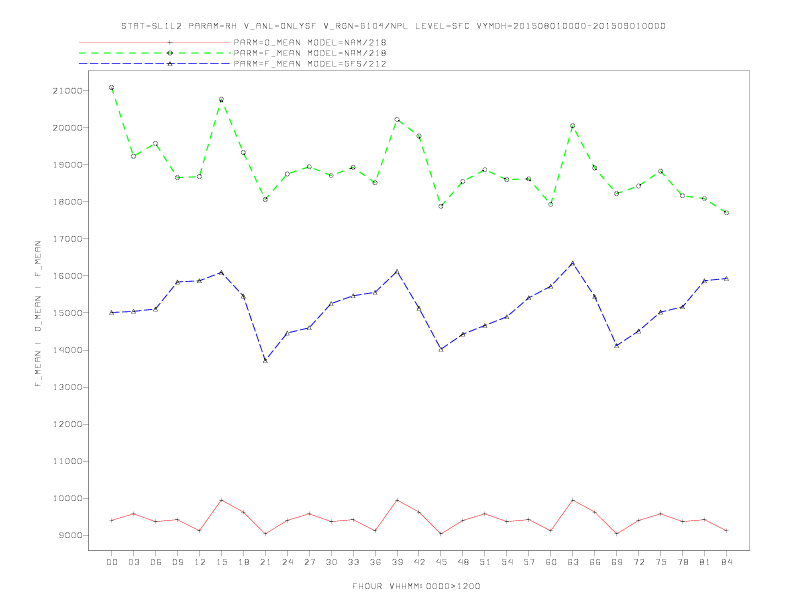The width and height of the screenshot is (792, 612).
Task: Click the green dashed legend line sample
Action: (155, 53)
